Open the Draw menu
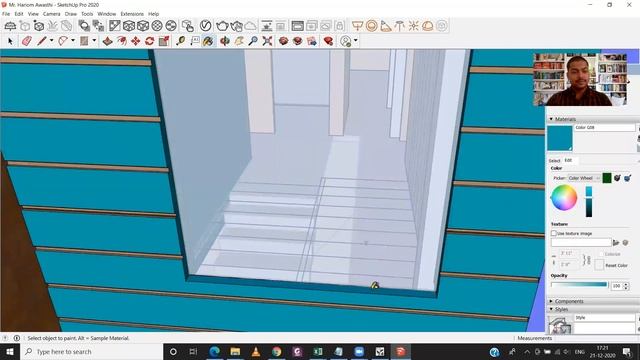Viewport: 640px width, 360px height. coord(71,14)
